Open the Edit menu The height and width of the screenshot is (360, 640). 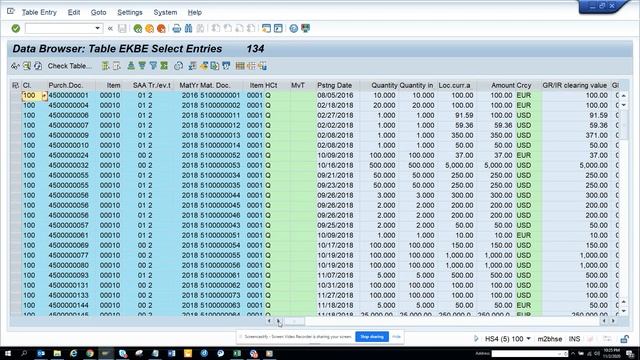click(74, 12)
